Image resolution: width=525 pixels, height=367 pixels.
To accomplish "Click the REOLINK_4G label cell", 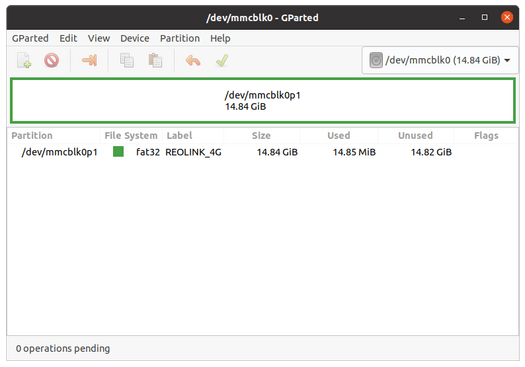I will 193,152.
